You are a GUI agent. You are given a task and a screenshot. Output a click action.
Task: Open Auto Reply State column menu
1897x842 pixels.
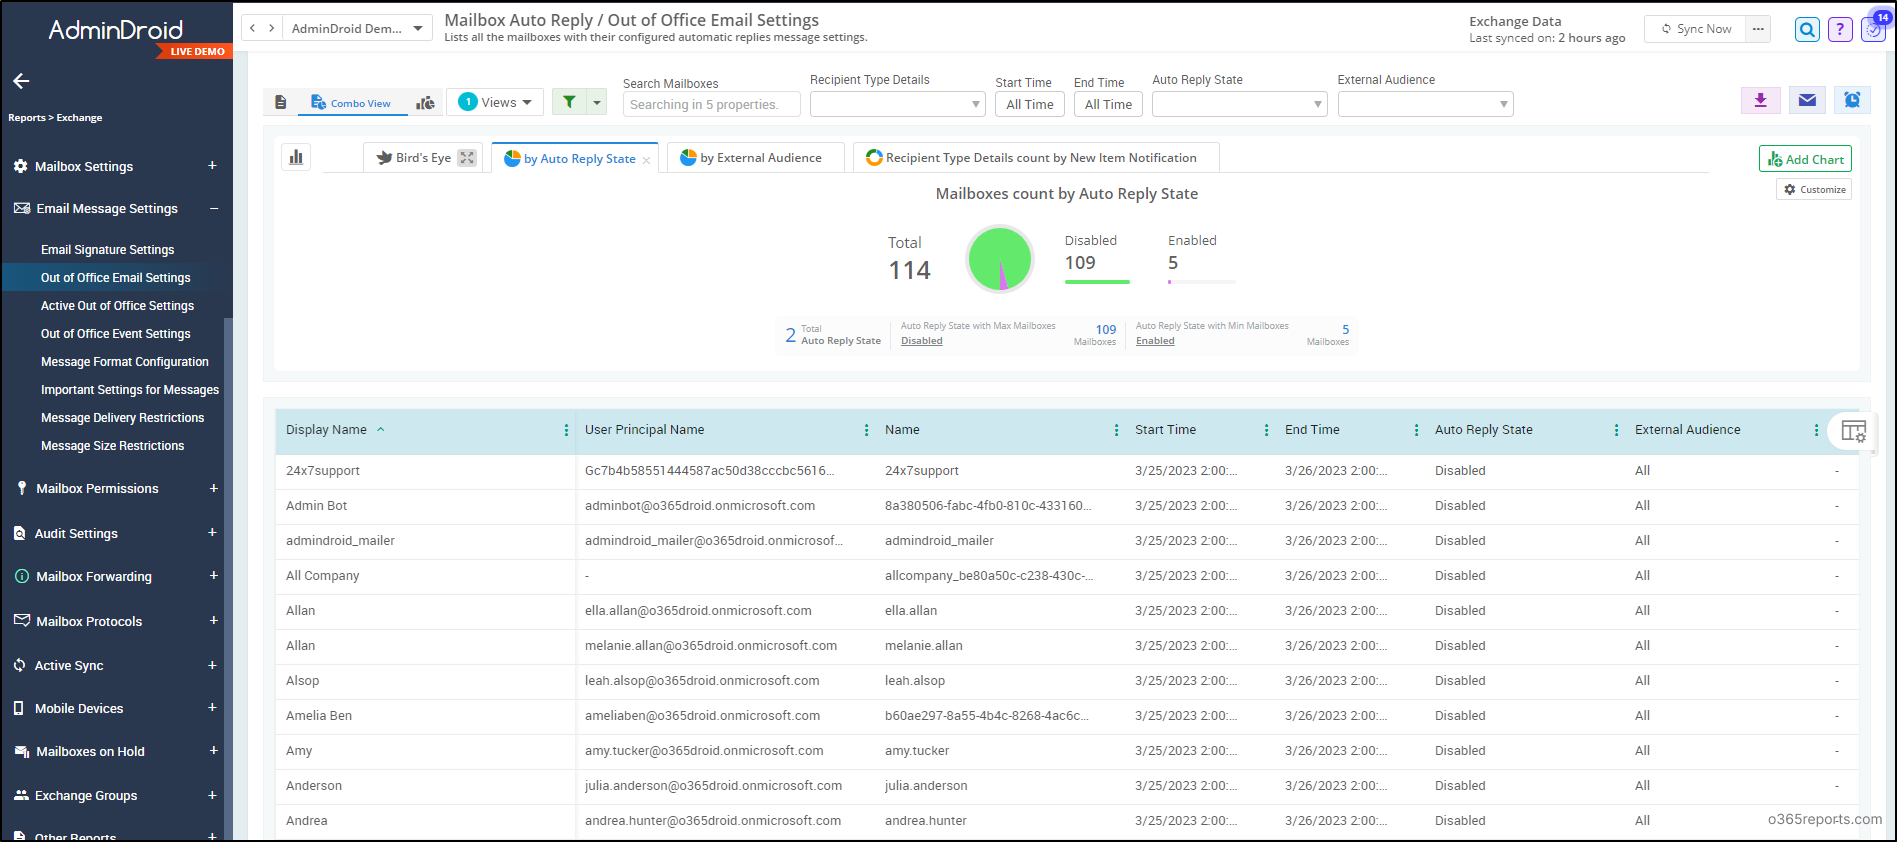point(1616,430)
